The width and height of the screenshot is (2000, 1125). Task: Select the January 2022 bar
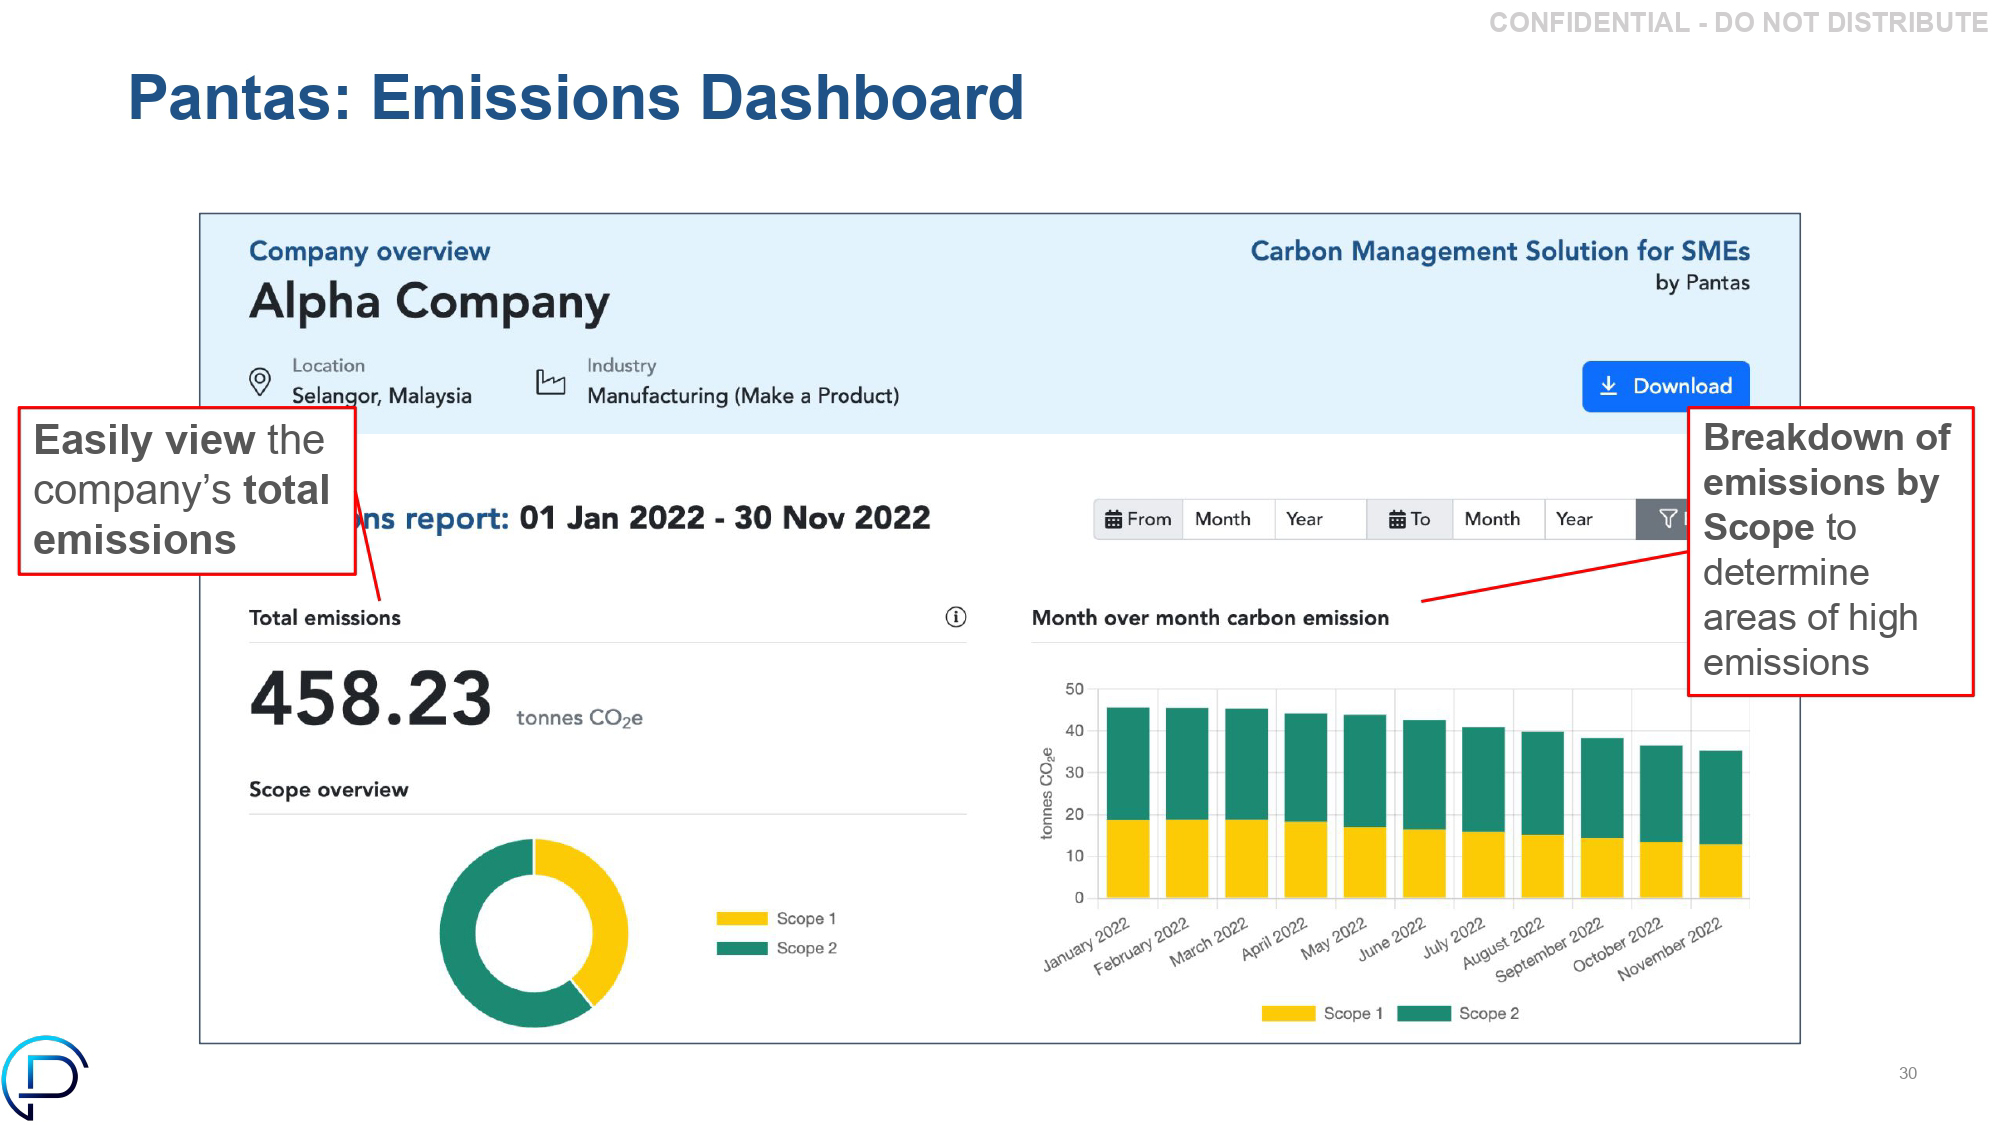[x=1128, y=802]
